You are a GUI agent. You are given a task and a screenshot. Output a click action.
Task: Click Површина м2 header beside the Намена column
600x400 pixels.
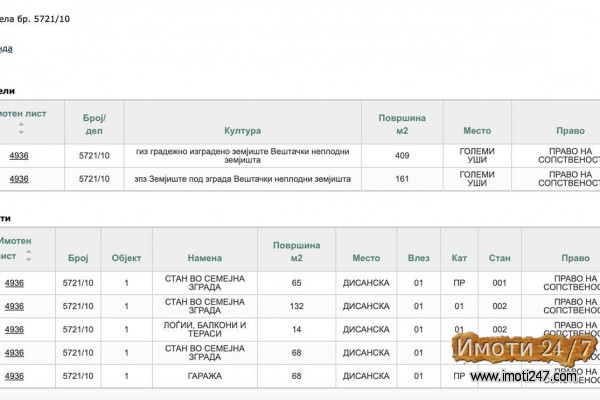(x=296, y=250)
